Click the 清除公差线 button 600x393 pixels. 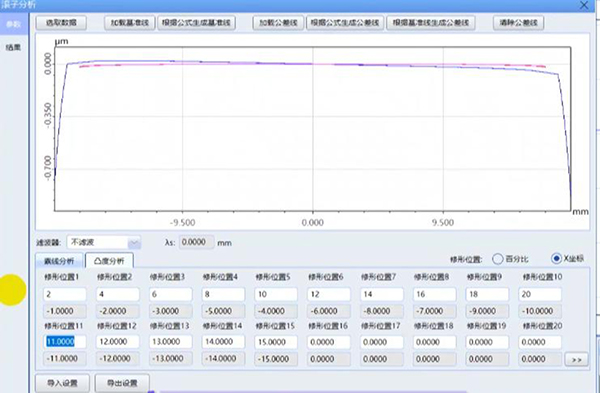click(x=518, y=23)
